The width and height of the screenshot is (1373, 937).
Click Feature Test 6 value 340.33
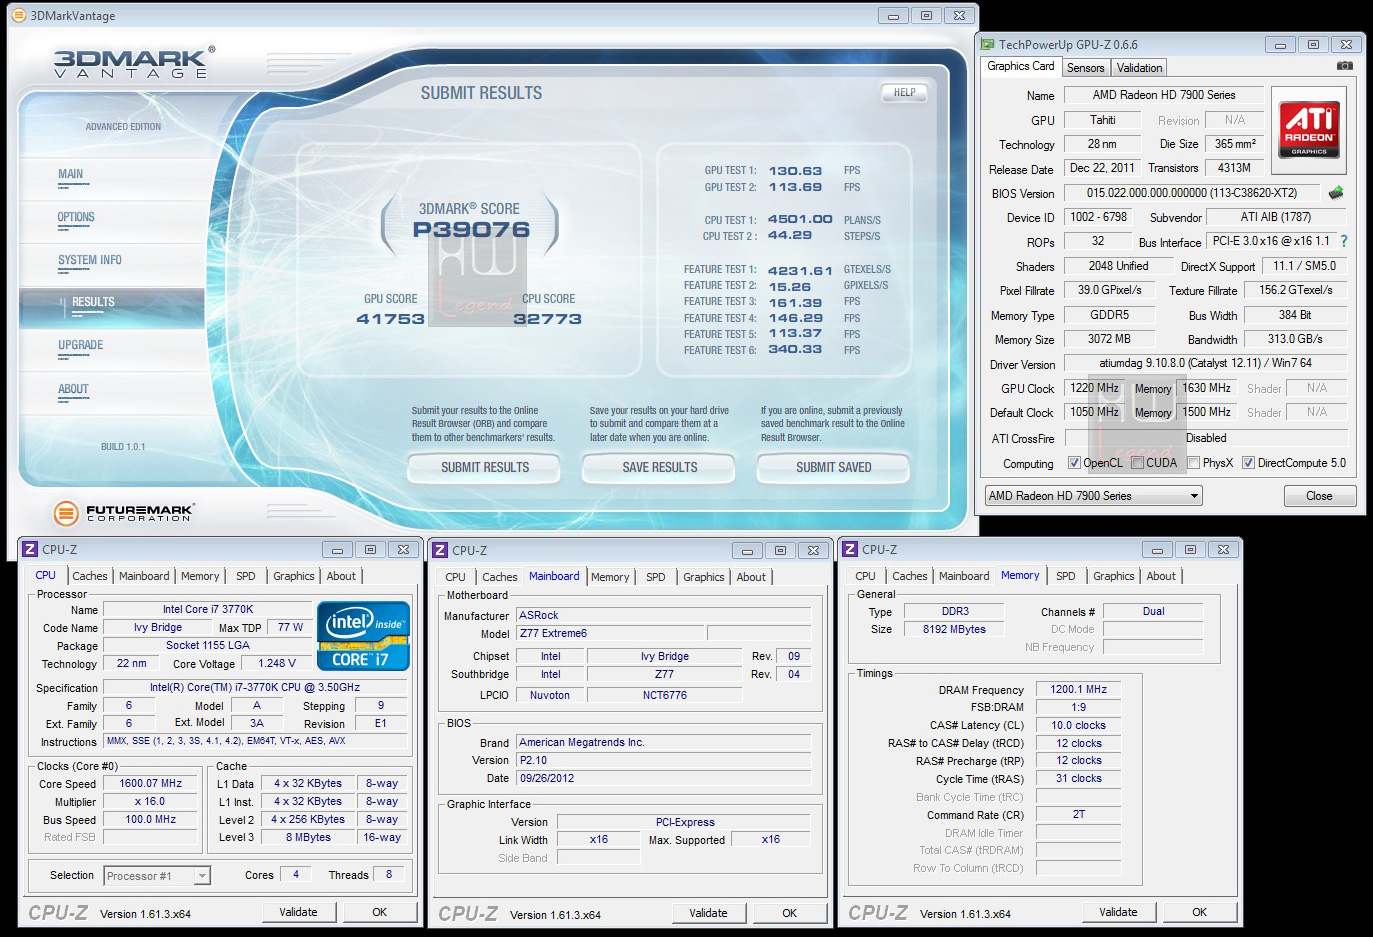795,350
